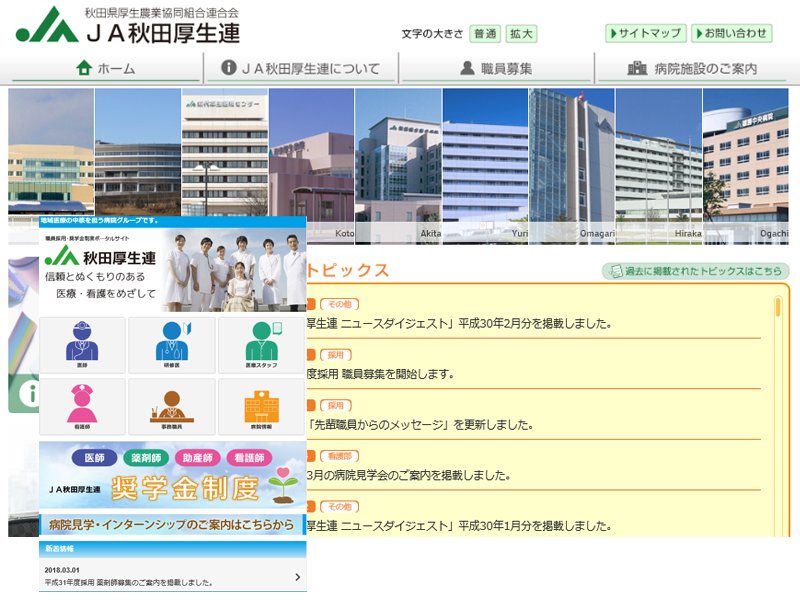Image resolution: width=800 pixels, height=600 pixels.
Task: Select the Yuri hospital photo
Action: [485, 166]
